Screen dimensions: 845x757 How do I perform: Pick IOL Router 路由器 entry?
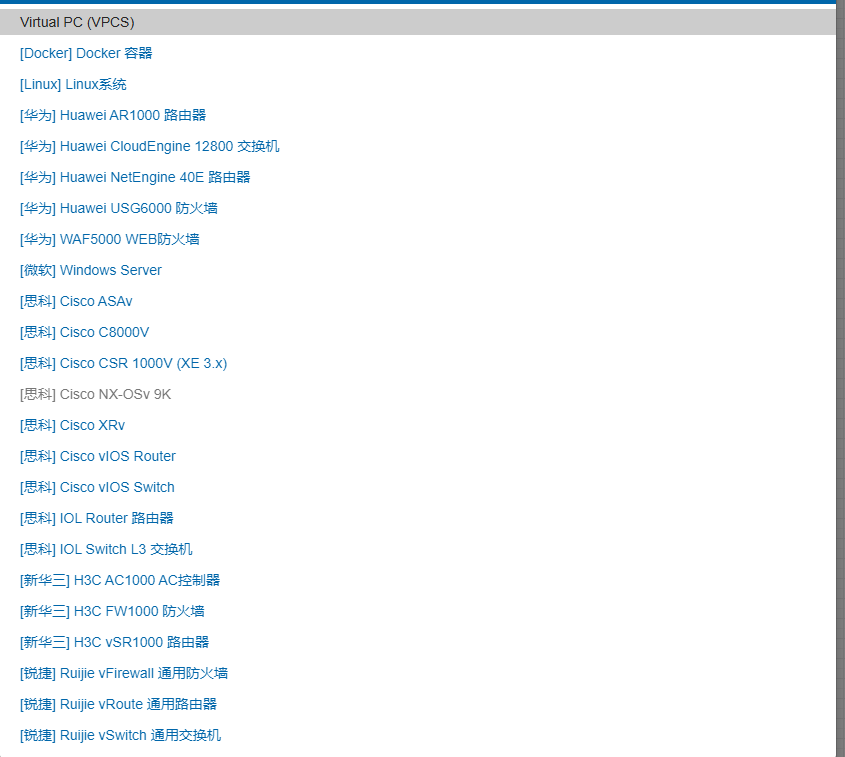97,518
